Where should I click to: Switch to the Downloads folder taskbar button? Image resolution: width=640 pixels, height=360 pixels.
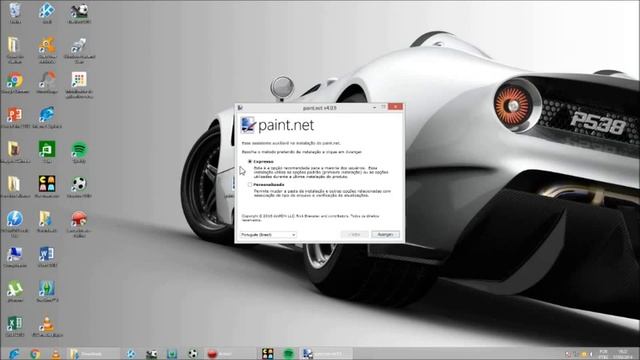click(93, 353)
